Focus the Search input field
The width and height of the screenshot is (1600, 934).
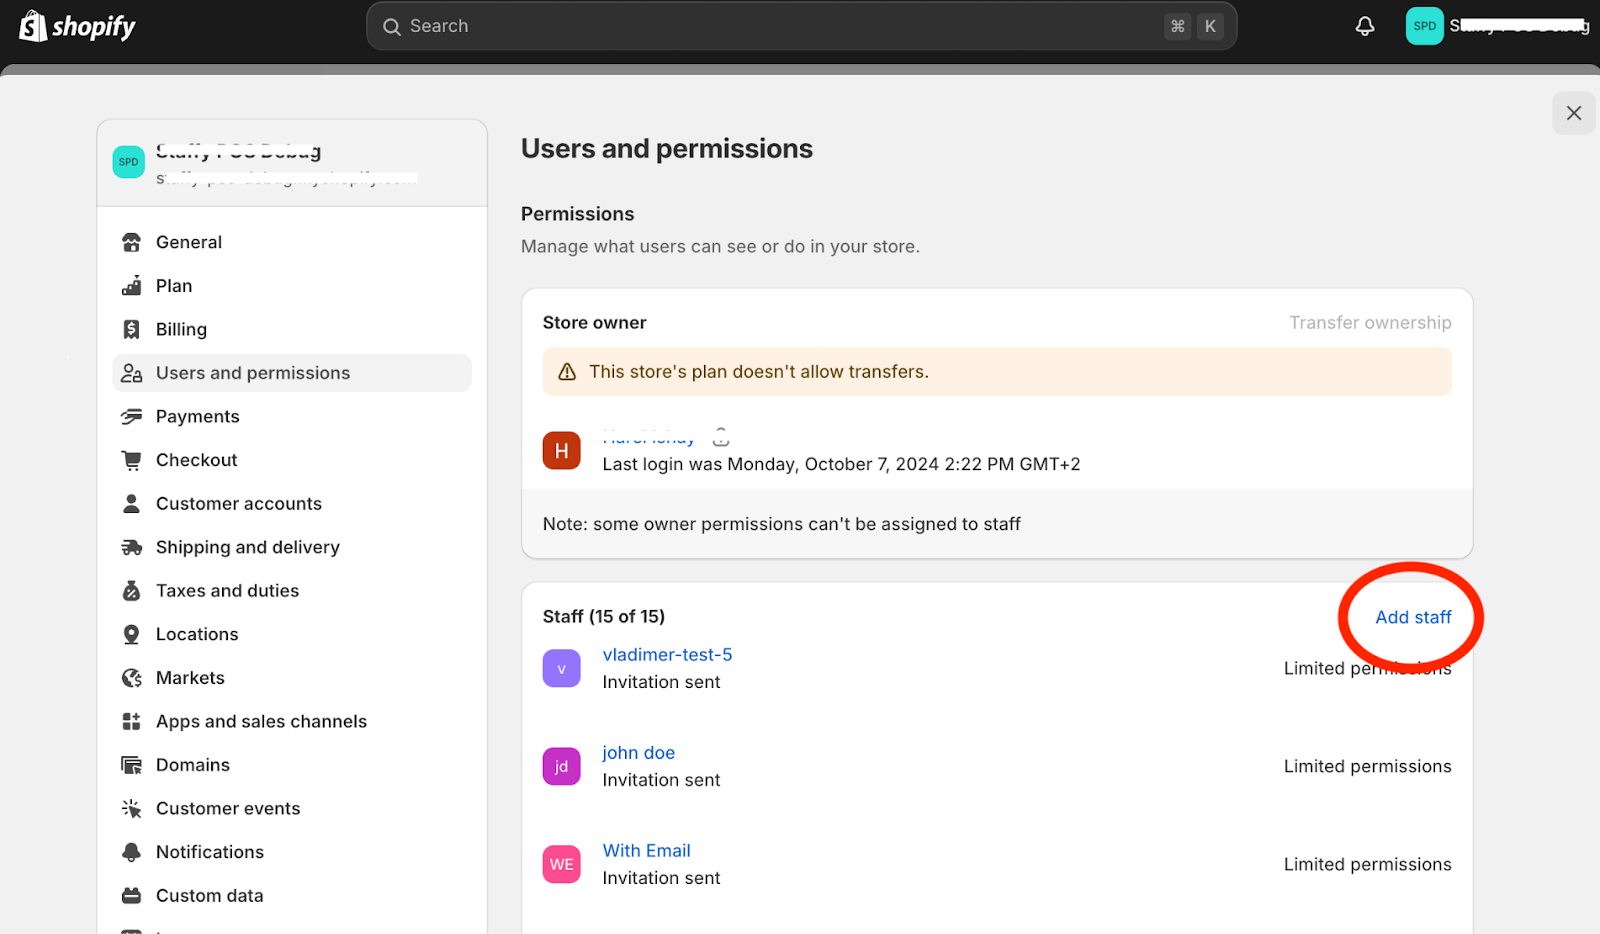[801, 26]
